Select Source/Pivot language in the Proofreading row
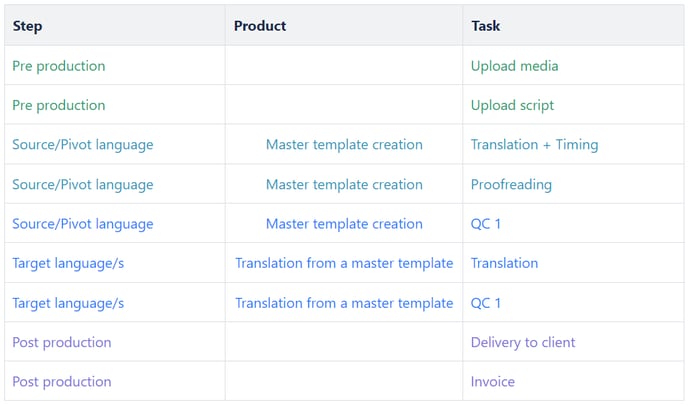The image size is (688, 405). (83, 184)
